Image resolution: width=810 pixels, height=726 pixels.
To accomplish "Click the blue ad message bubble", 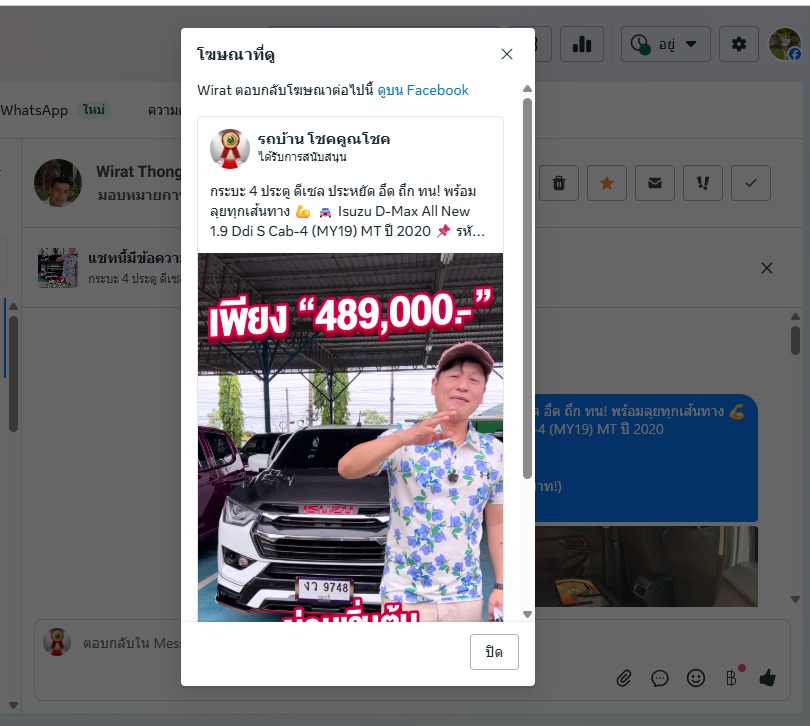I will pyautogui.click(x=646, y=458).
